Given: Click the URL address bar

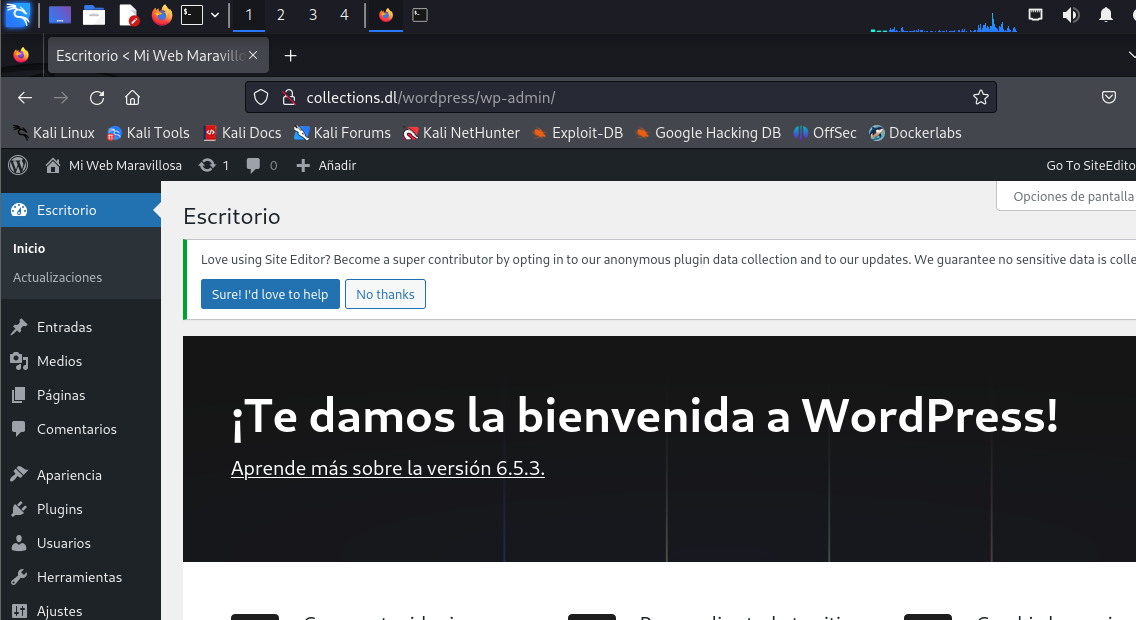Looking at the screenshot, I should pyautogui.click(x=621, y=98).
